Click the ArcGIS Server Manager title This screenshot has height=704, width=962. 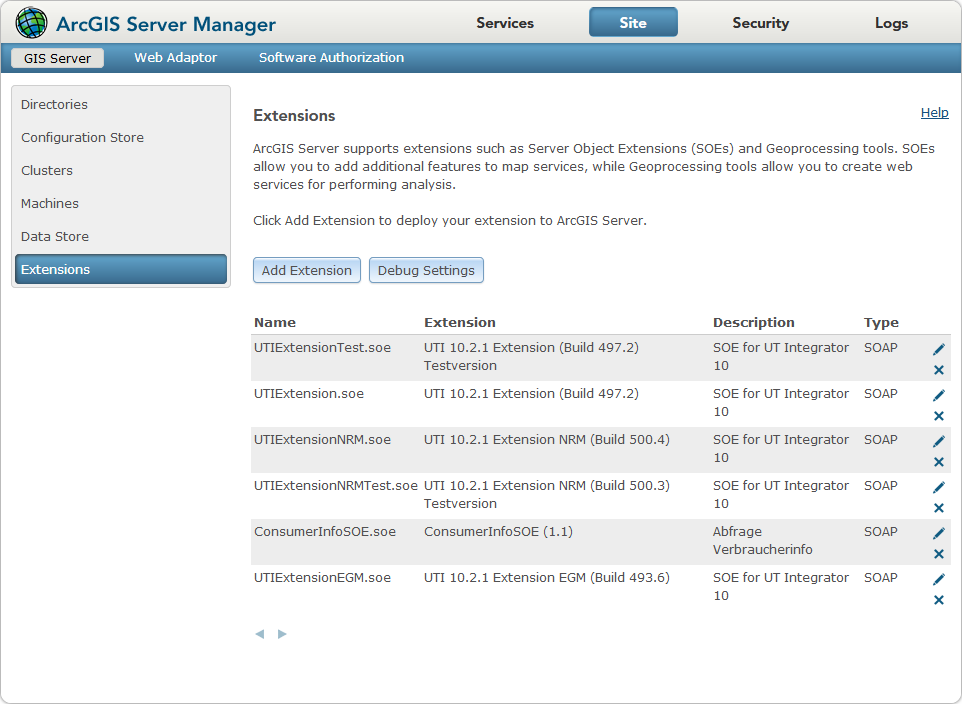(x=166, y=24)
